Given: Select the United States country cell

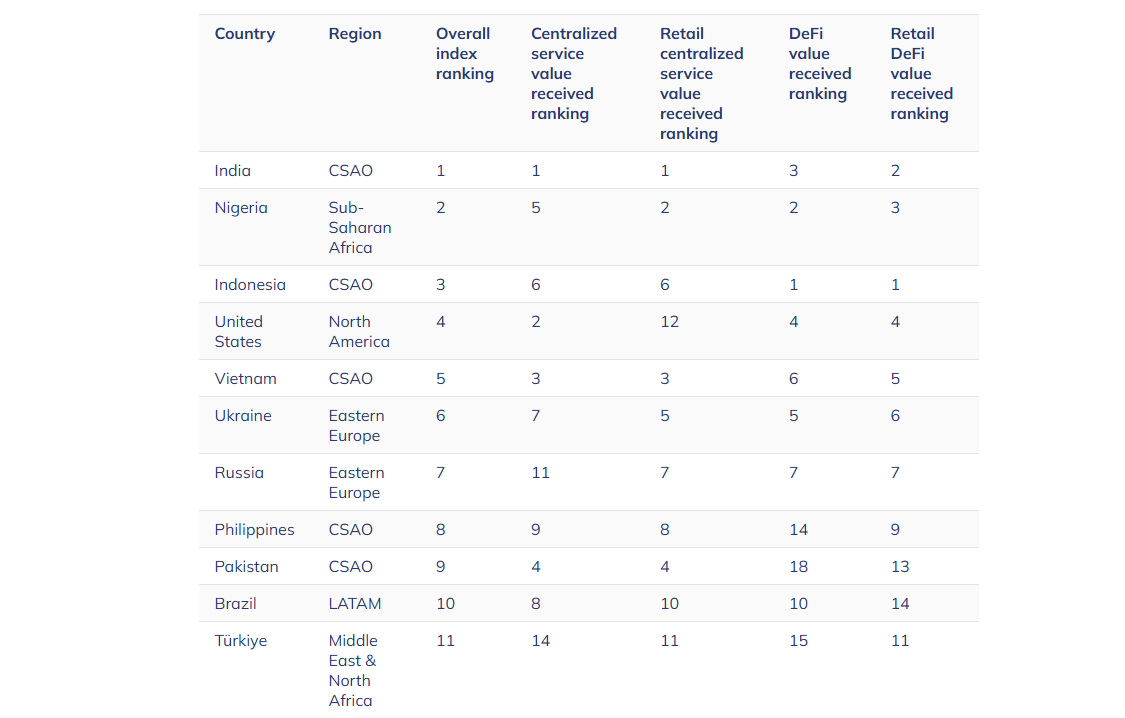Looking at the screenshot, I should click(238, 332).
